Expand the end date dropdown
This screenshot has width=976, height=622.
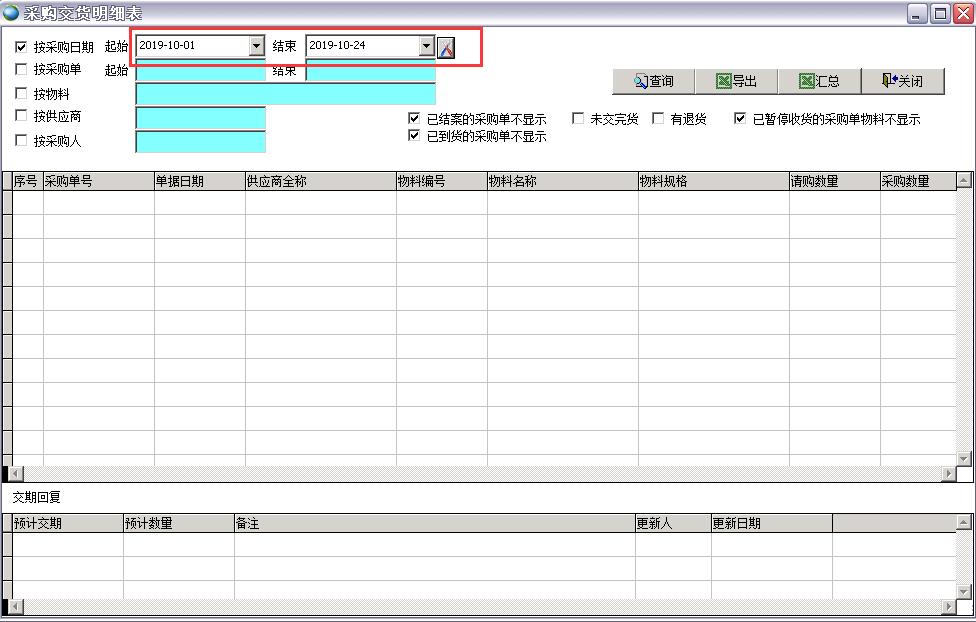pyautogui.click(x=426, y=46)
